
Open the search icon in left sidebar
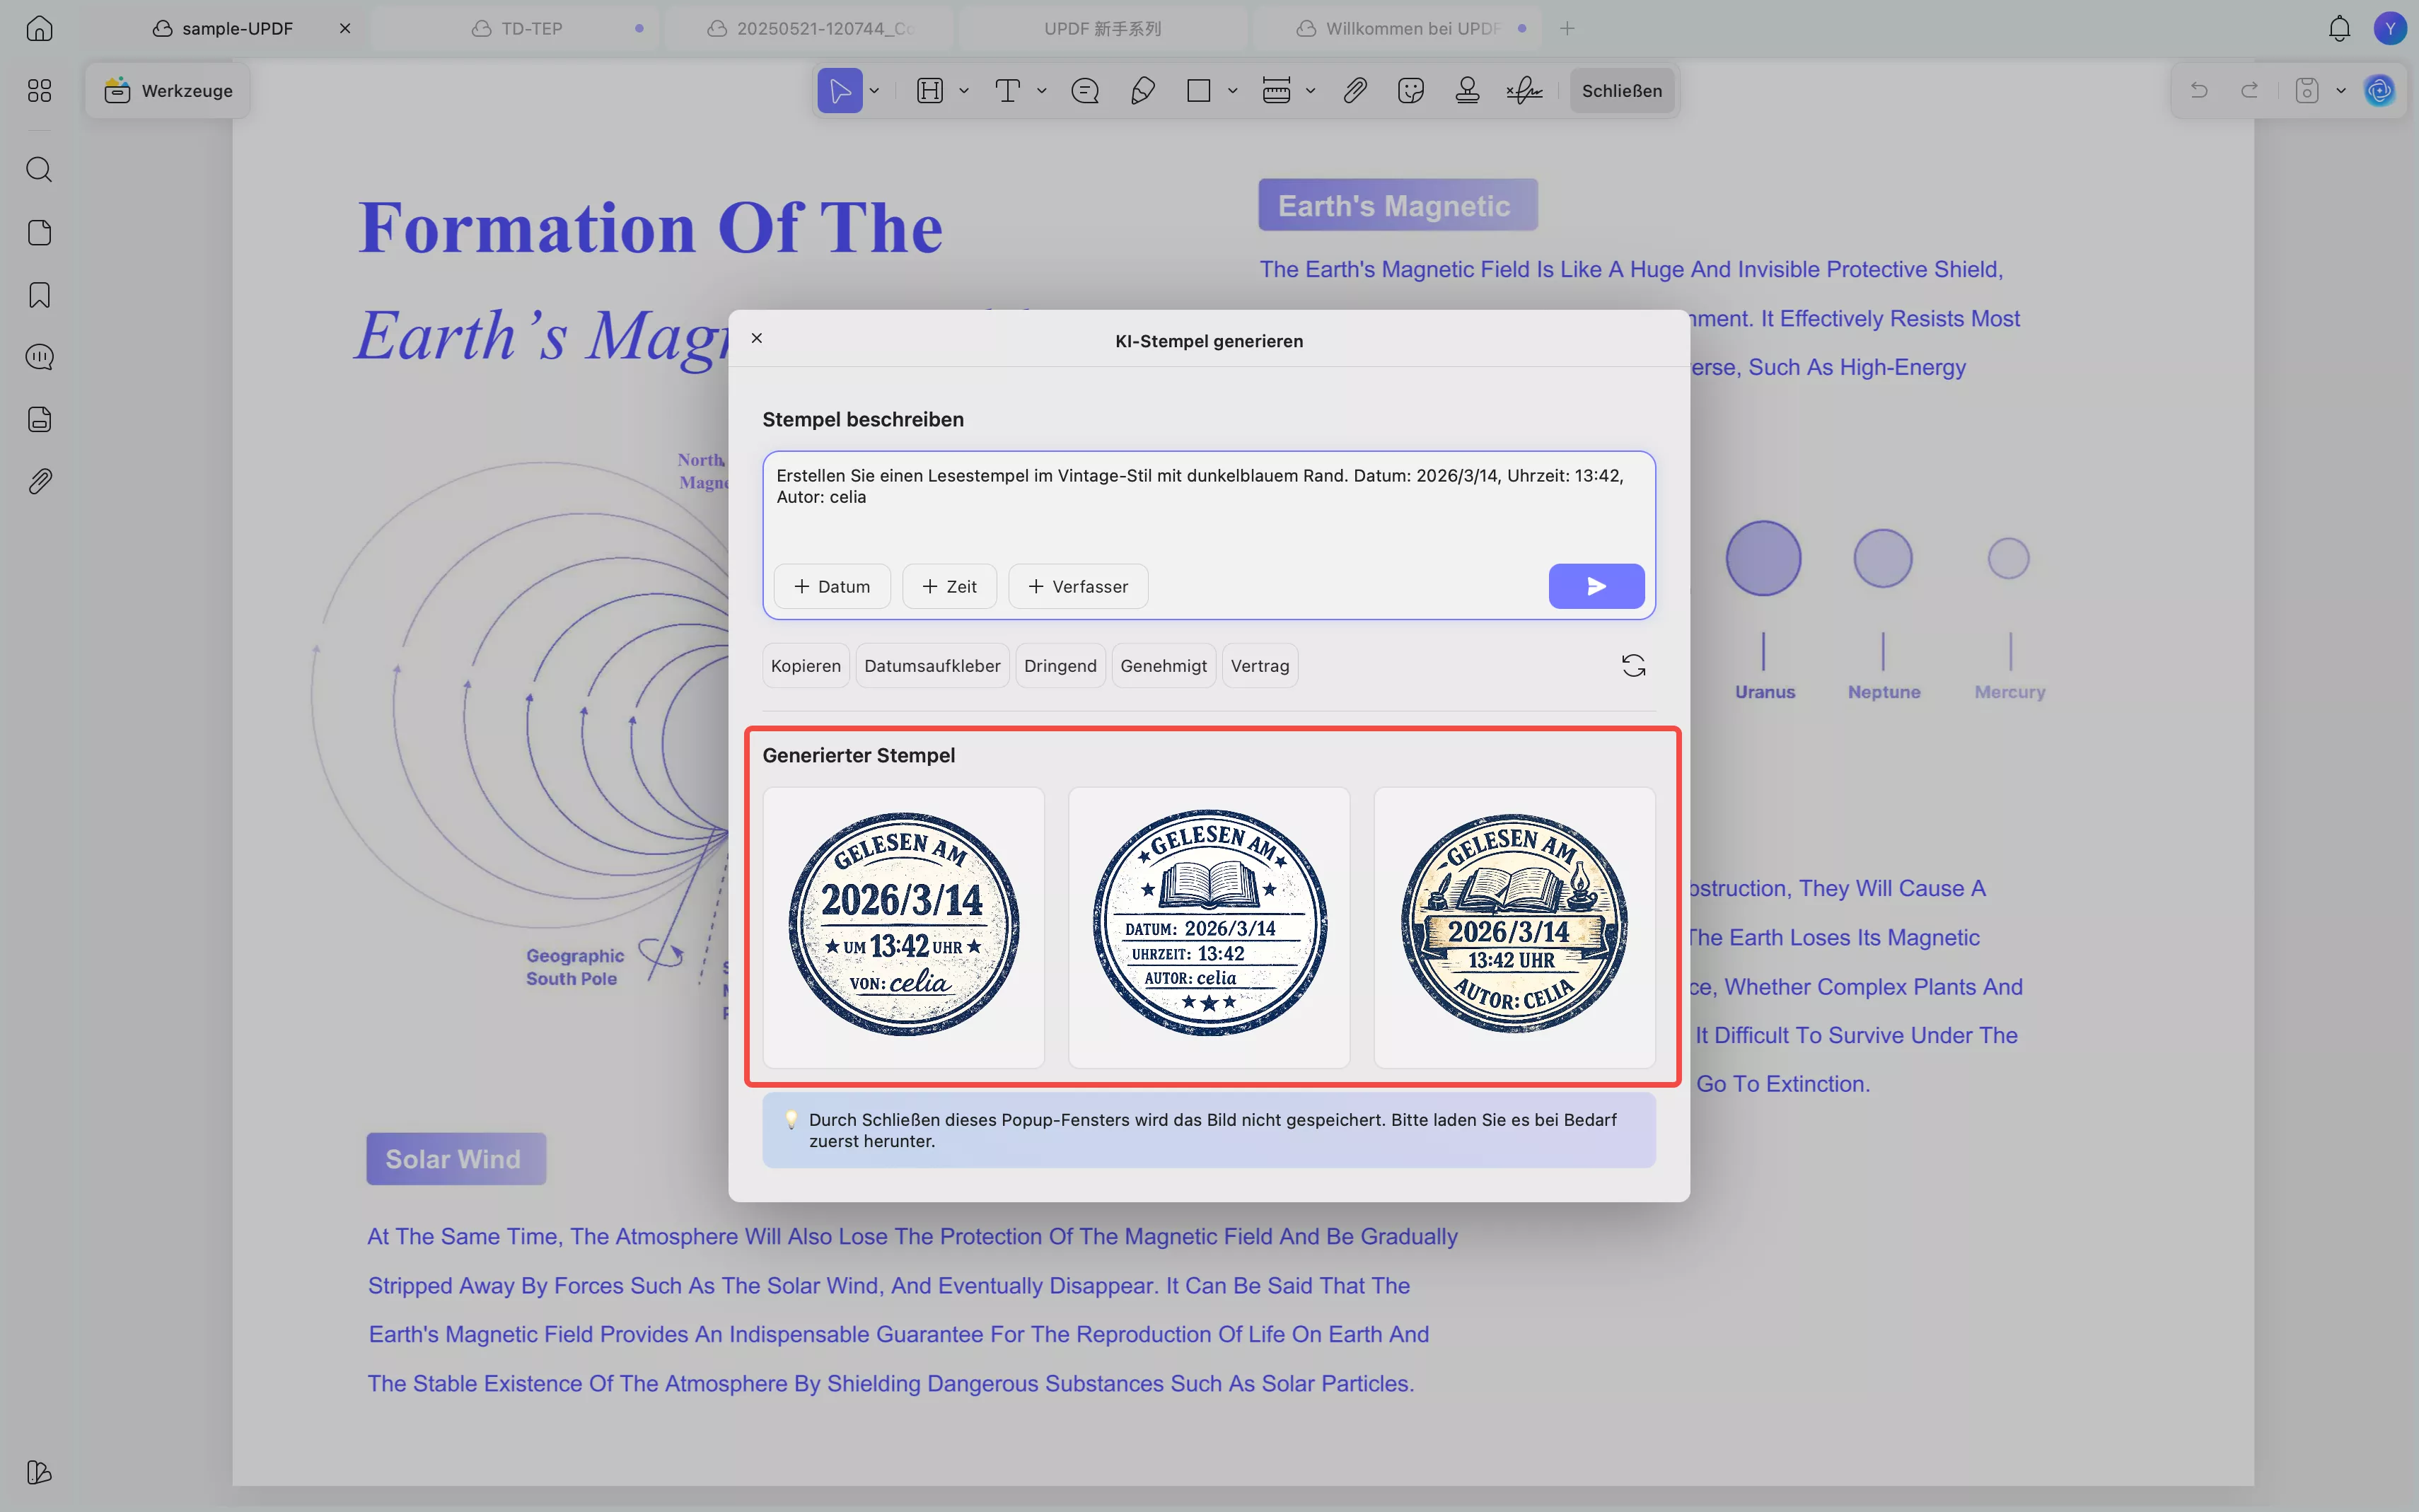coord(39,169)
